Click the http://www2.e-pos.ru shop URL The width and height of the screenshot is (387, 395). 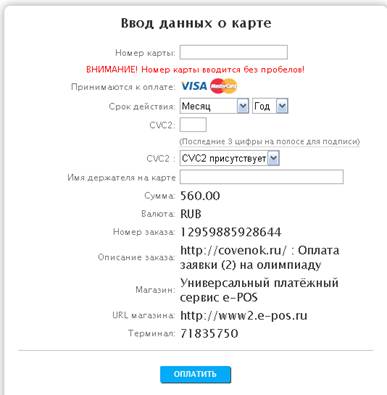coord(244,315)
